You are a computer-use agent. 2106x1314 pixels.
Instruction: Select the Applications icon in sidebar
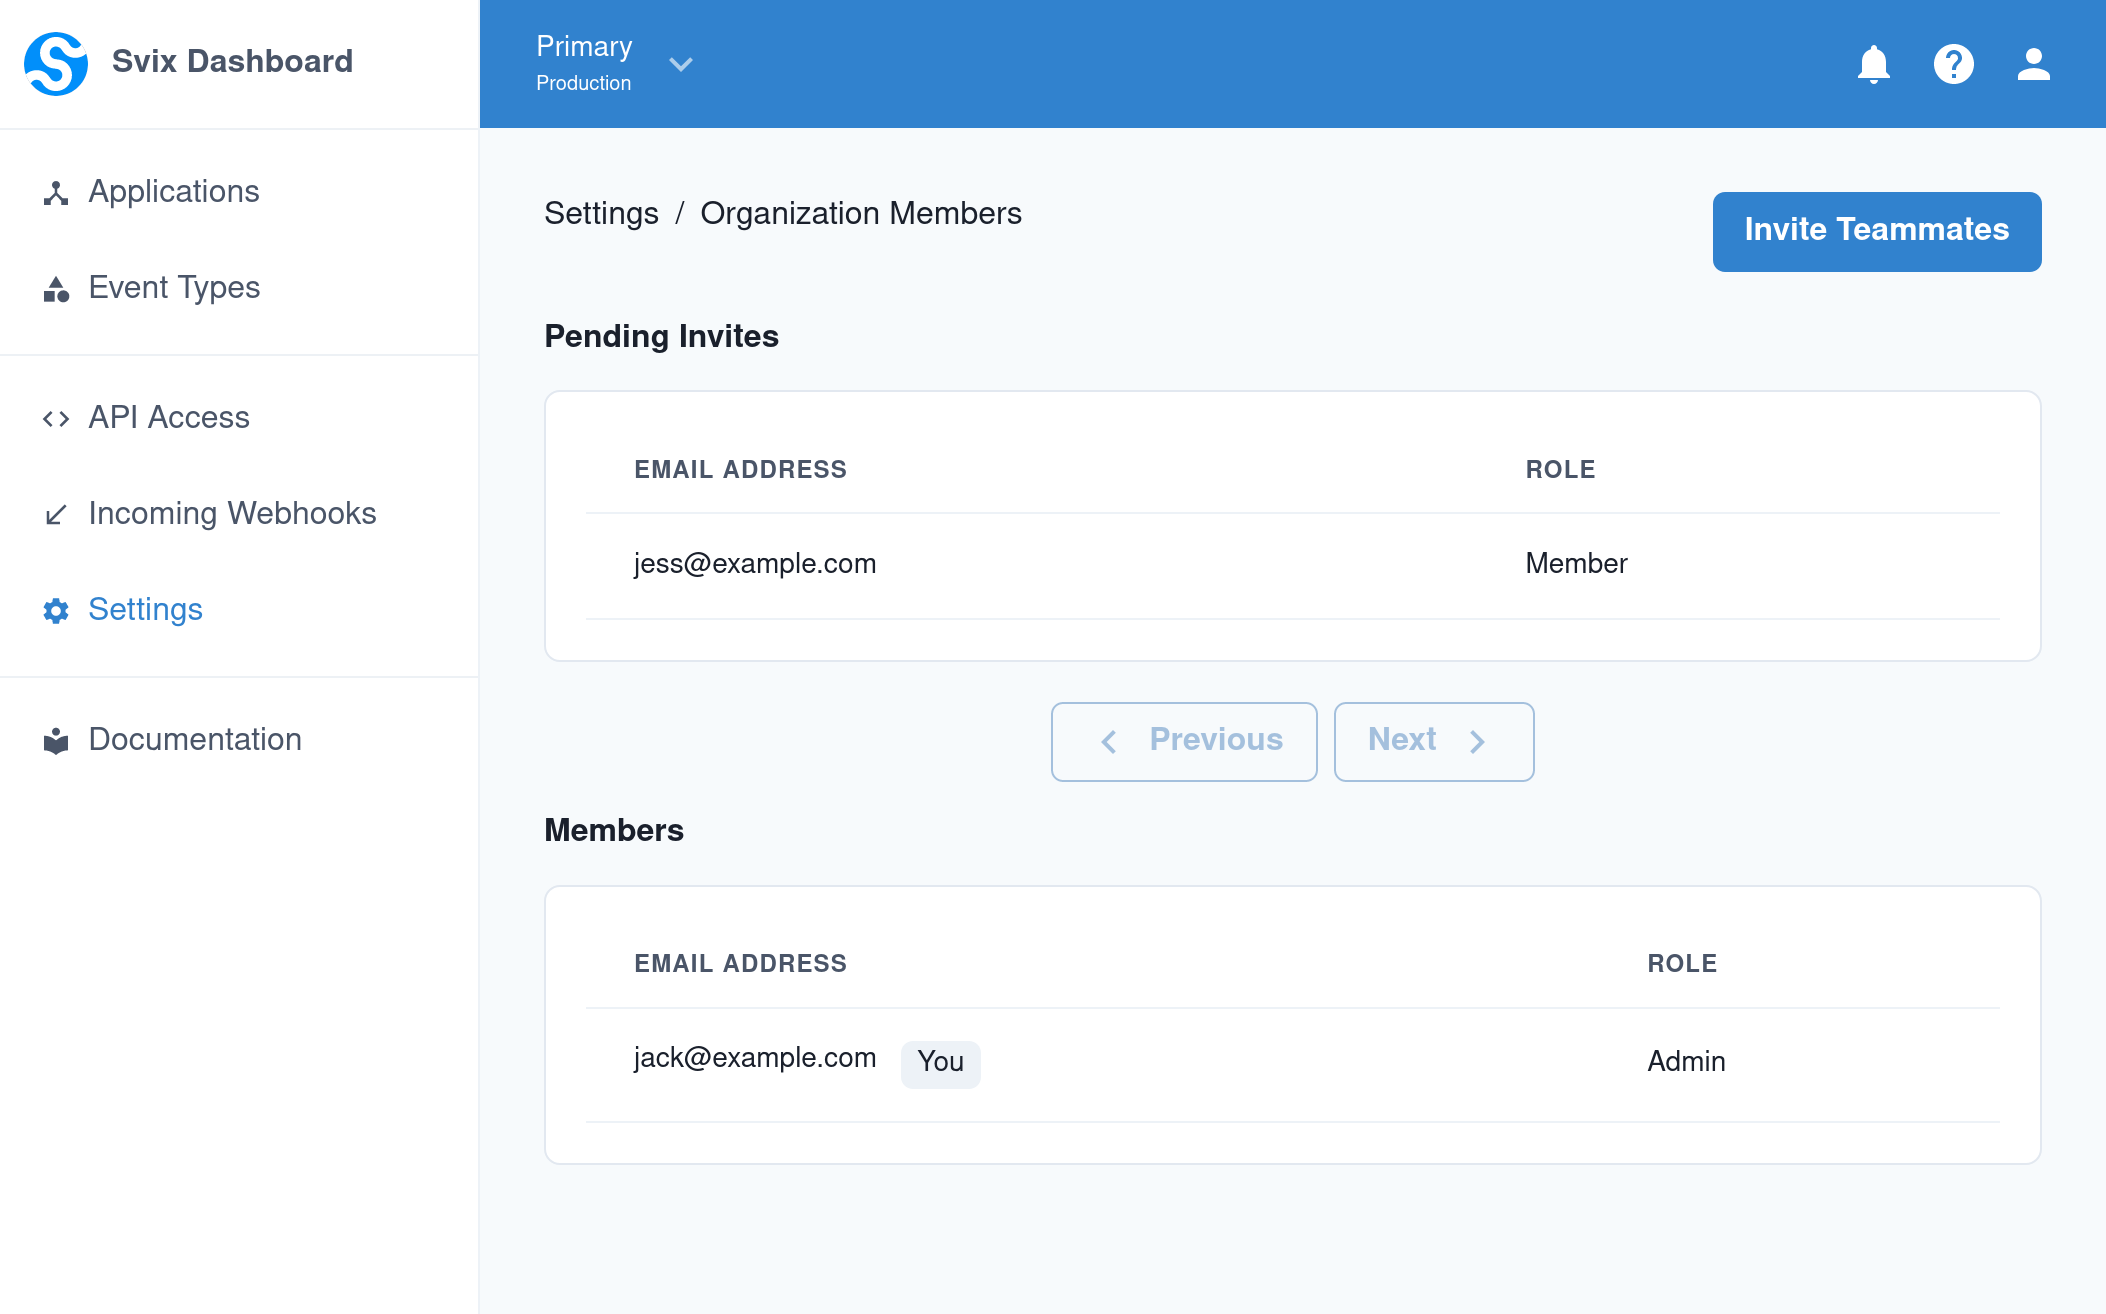tap(56, 191)
